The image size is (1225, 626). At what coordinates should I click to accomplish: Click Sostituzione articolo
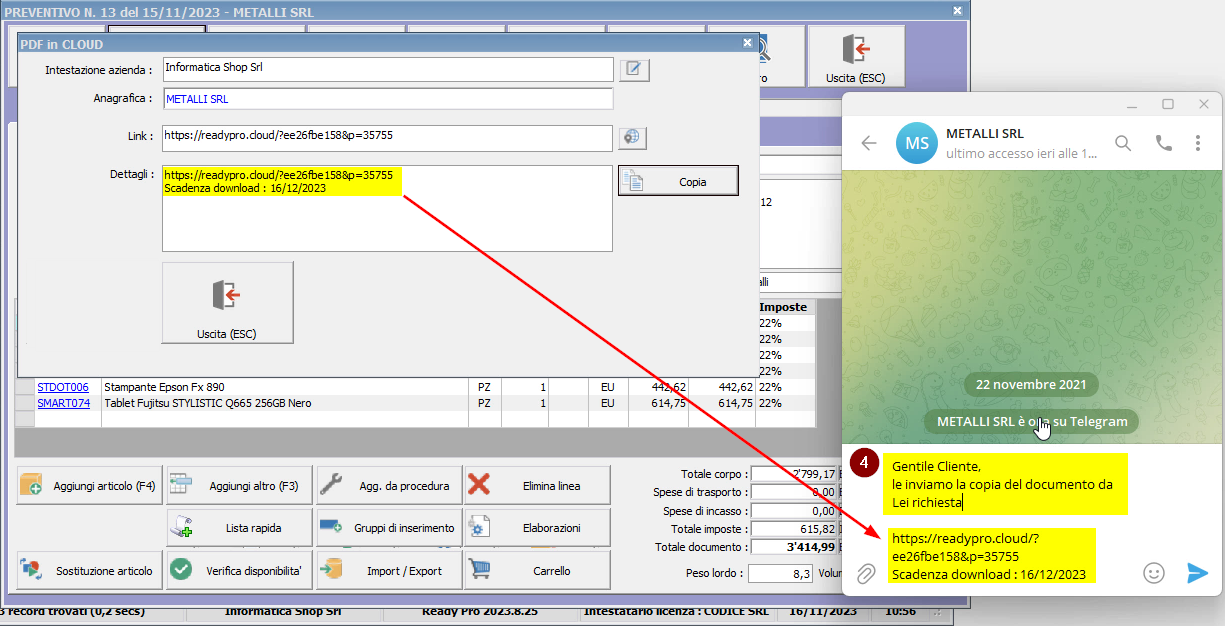pyautogui.click(x=89, y=570)
